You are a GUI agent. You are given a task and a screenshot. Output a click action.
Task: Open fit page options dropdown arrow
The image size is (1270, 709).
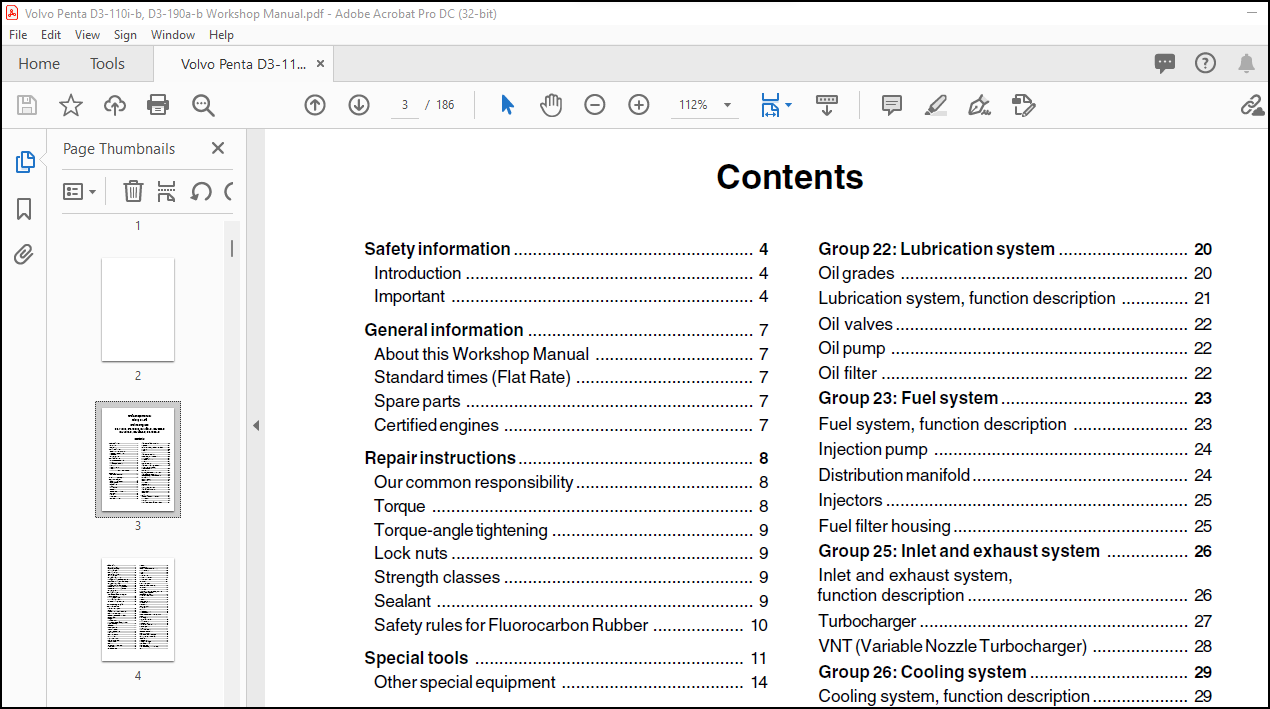(x=788, y=105)
